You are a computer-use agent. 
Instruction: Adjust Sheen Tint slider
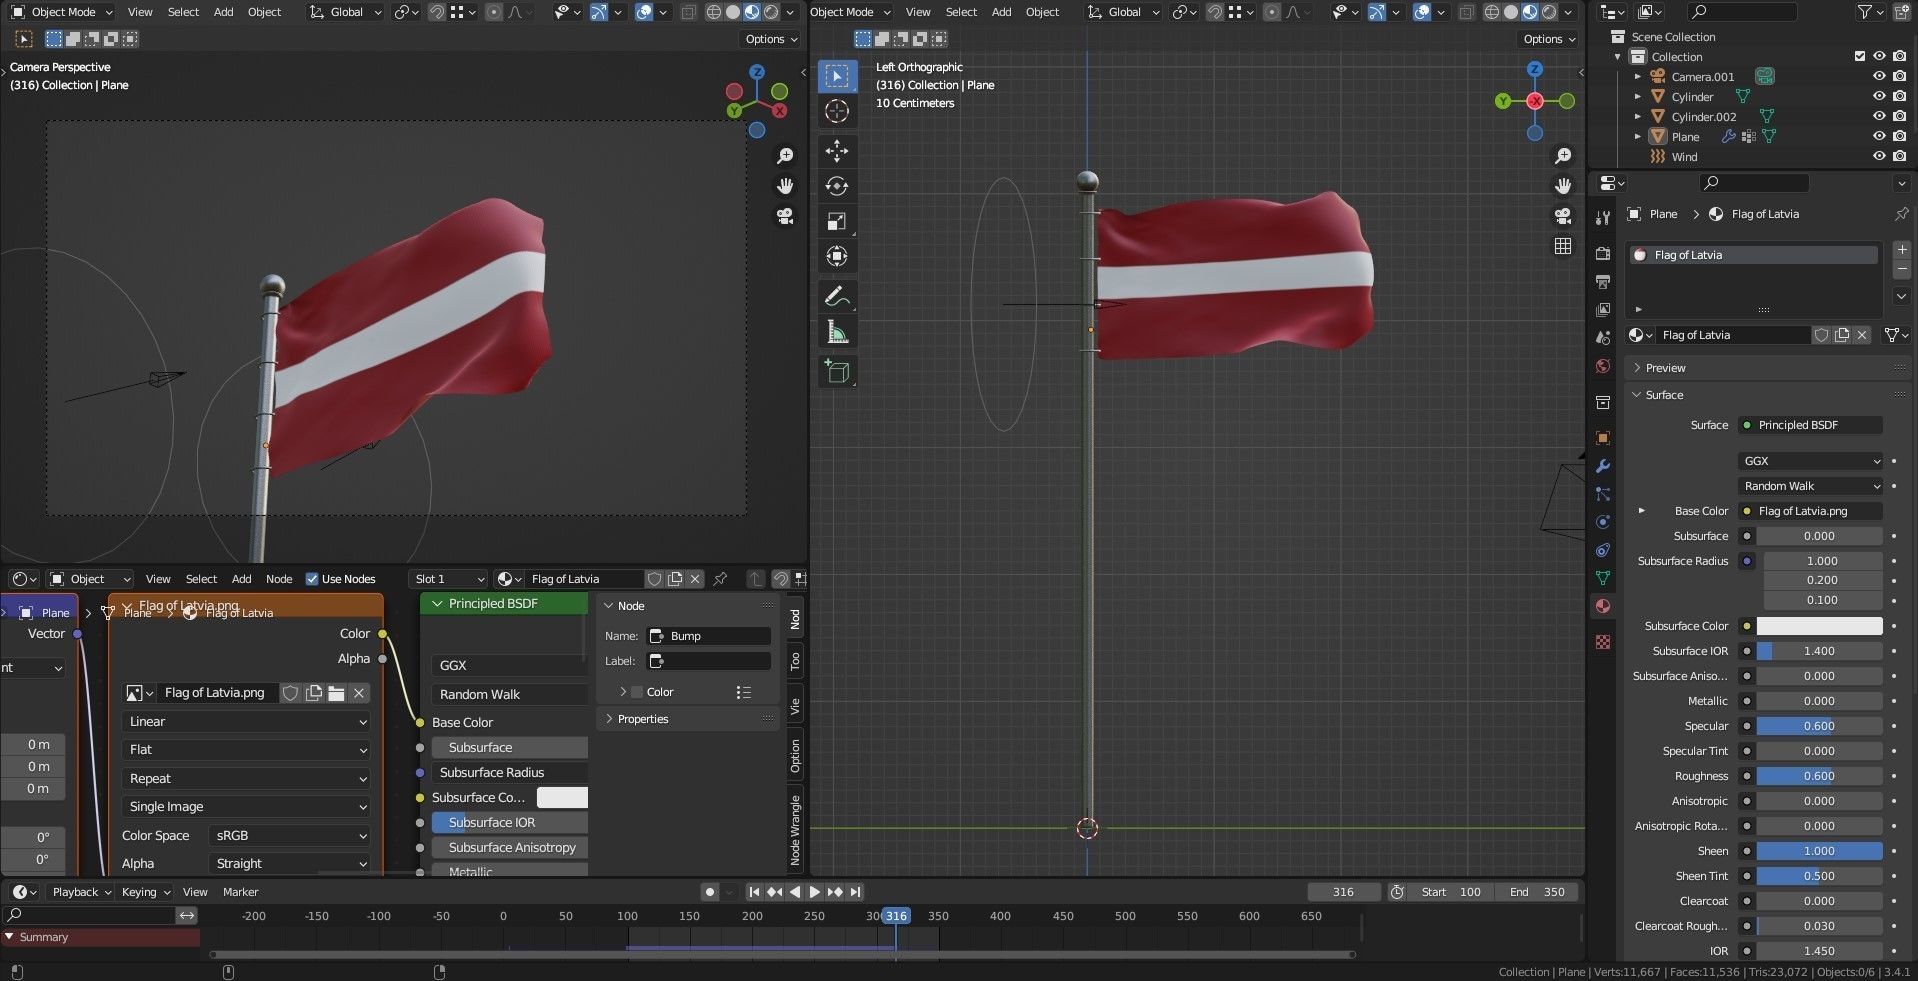[1819, 876]
